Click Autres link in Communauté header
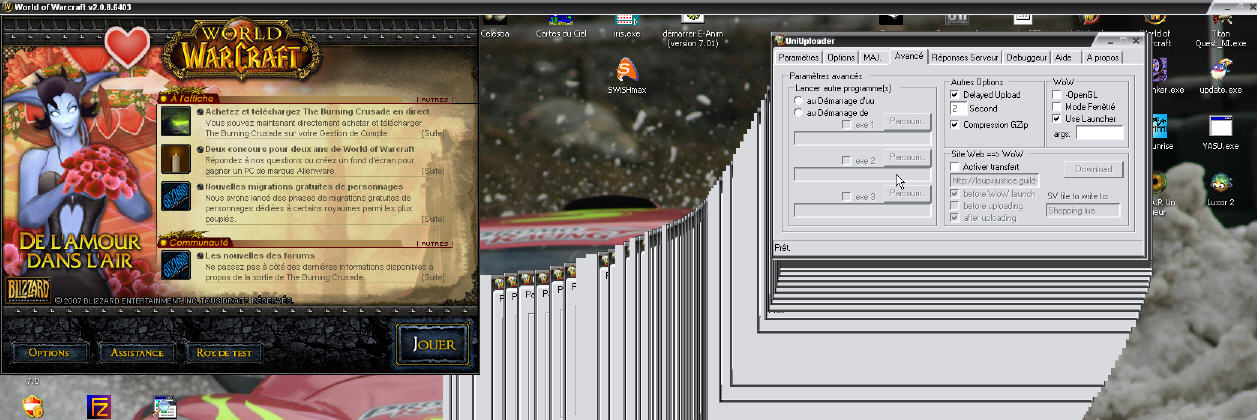This screenshot has height=420, width=1257. click(434, 243)
